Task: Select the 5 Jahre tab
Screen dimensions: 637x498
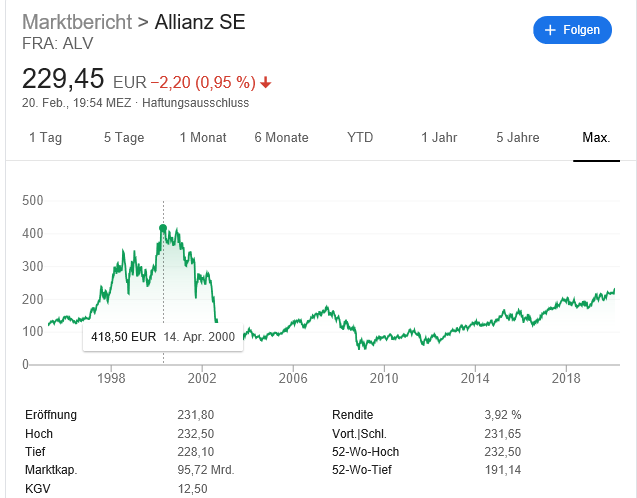Action: (518, 138)
